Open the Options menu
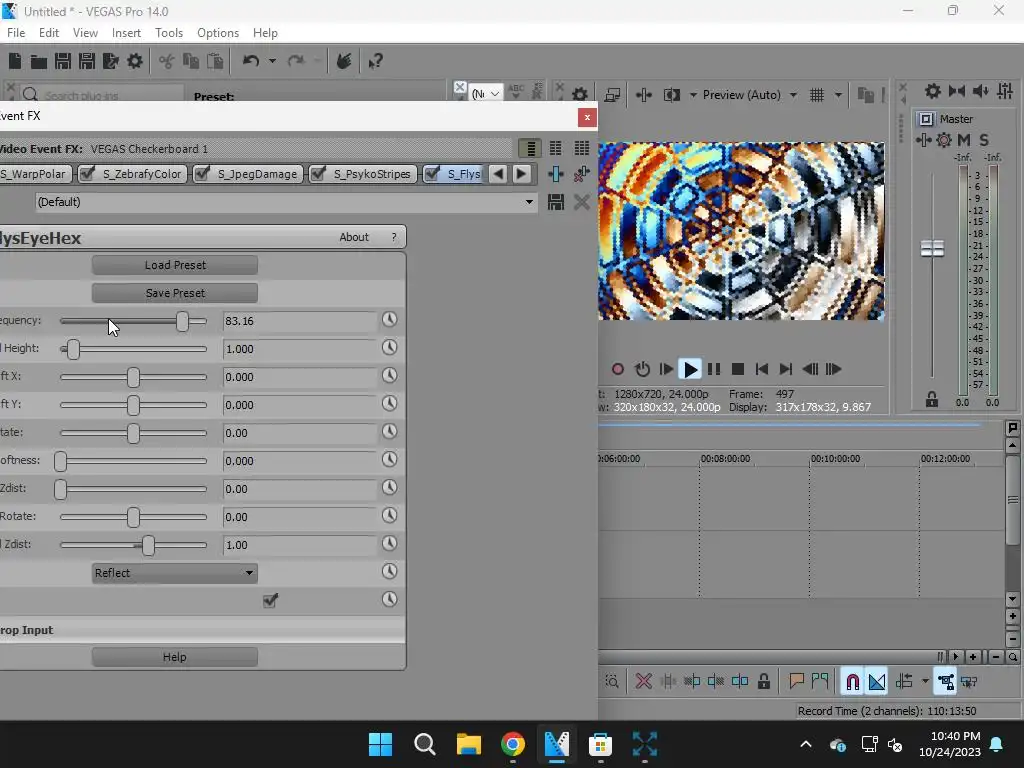Viewport: 1024px width, 768px height. [217, 33]
